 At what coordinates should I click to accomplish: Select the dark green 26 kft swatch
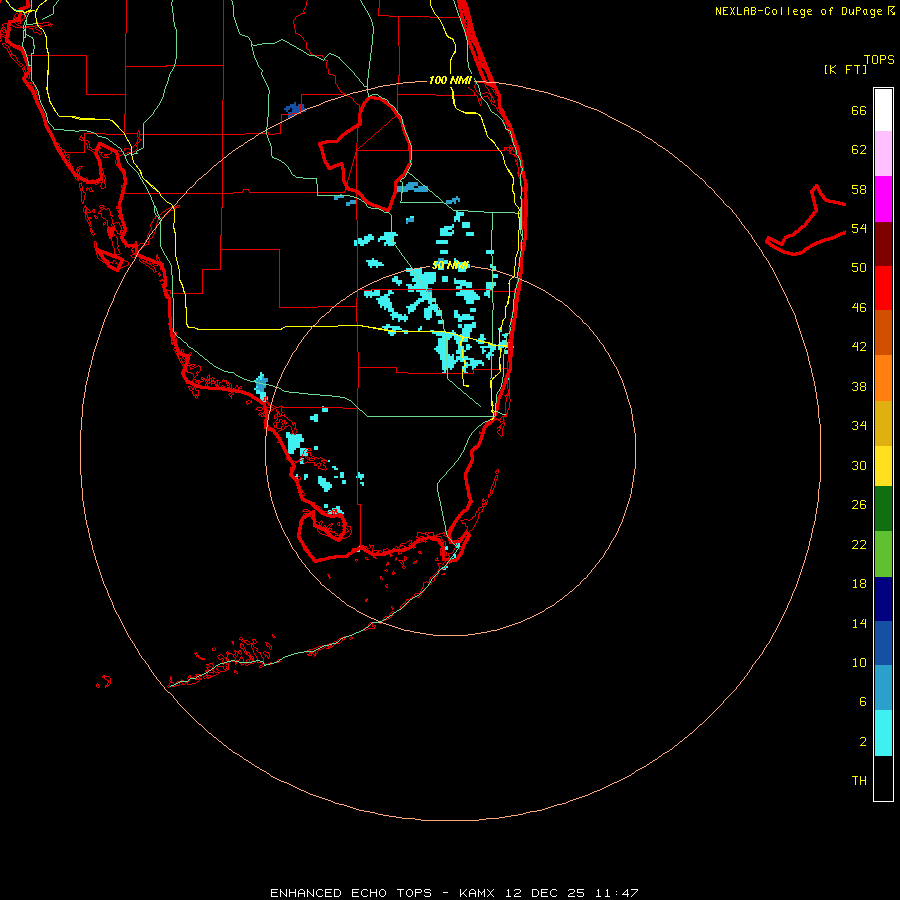click(x=883, y=509)
